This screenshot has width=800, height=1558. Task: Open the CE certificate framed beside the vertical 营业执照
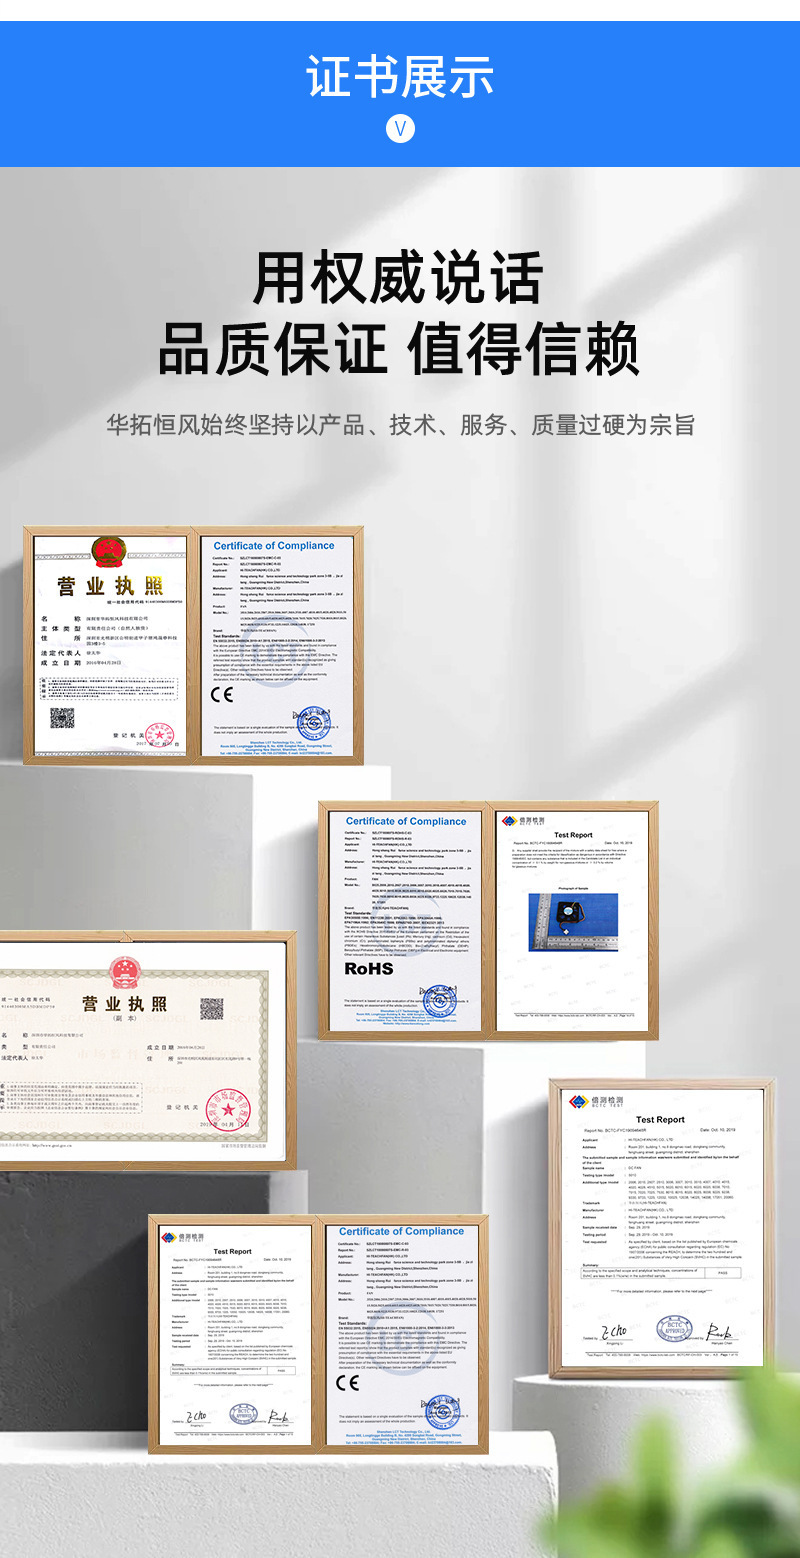[x=277, y=646]
